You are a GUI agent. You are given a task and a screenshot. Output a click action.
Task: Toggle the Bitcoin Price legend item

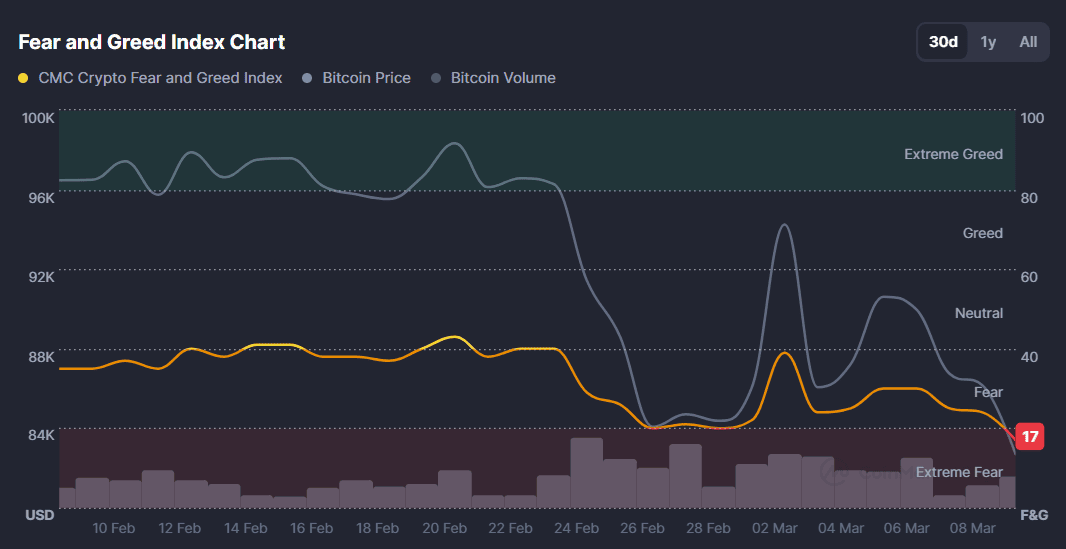click(x=356, y=78)
